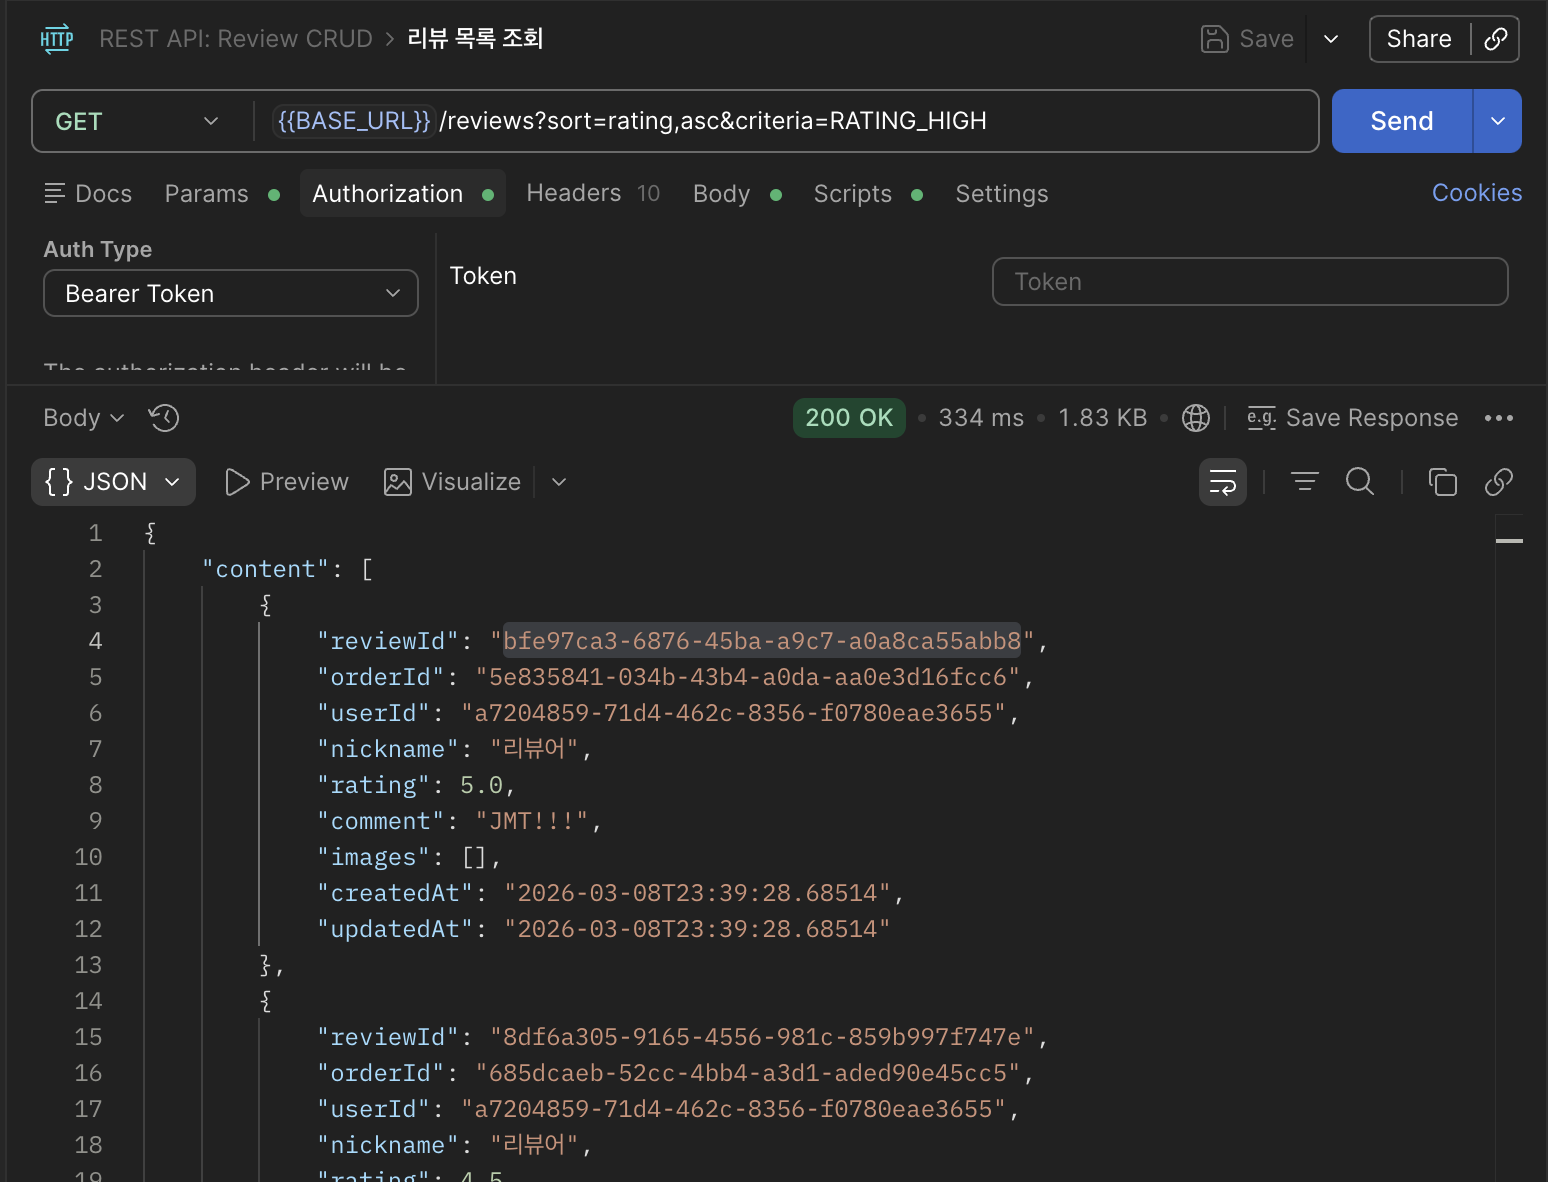The image size is (1548, 1182).
Task: Click the comment "JMT!!!" value
Action: pyautogui.click(x=532, y=821)
